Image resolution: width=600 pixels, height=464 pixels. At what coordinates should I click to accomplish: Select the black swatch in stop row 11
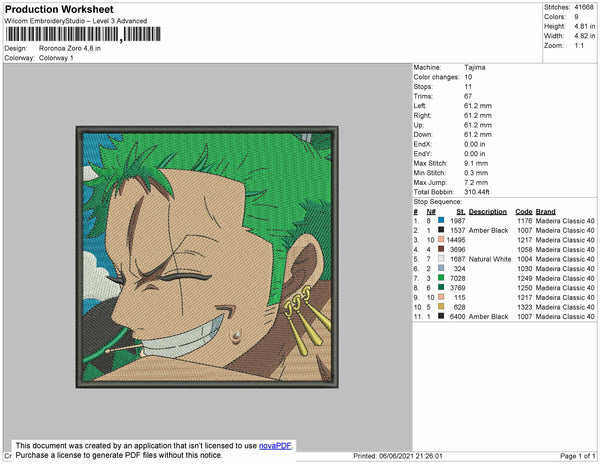pyautogui.click(x=441, y=316)
